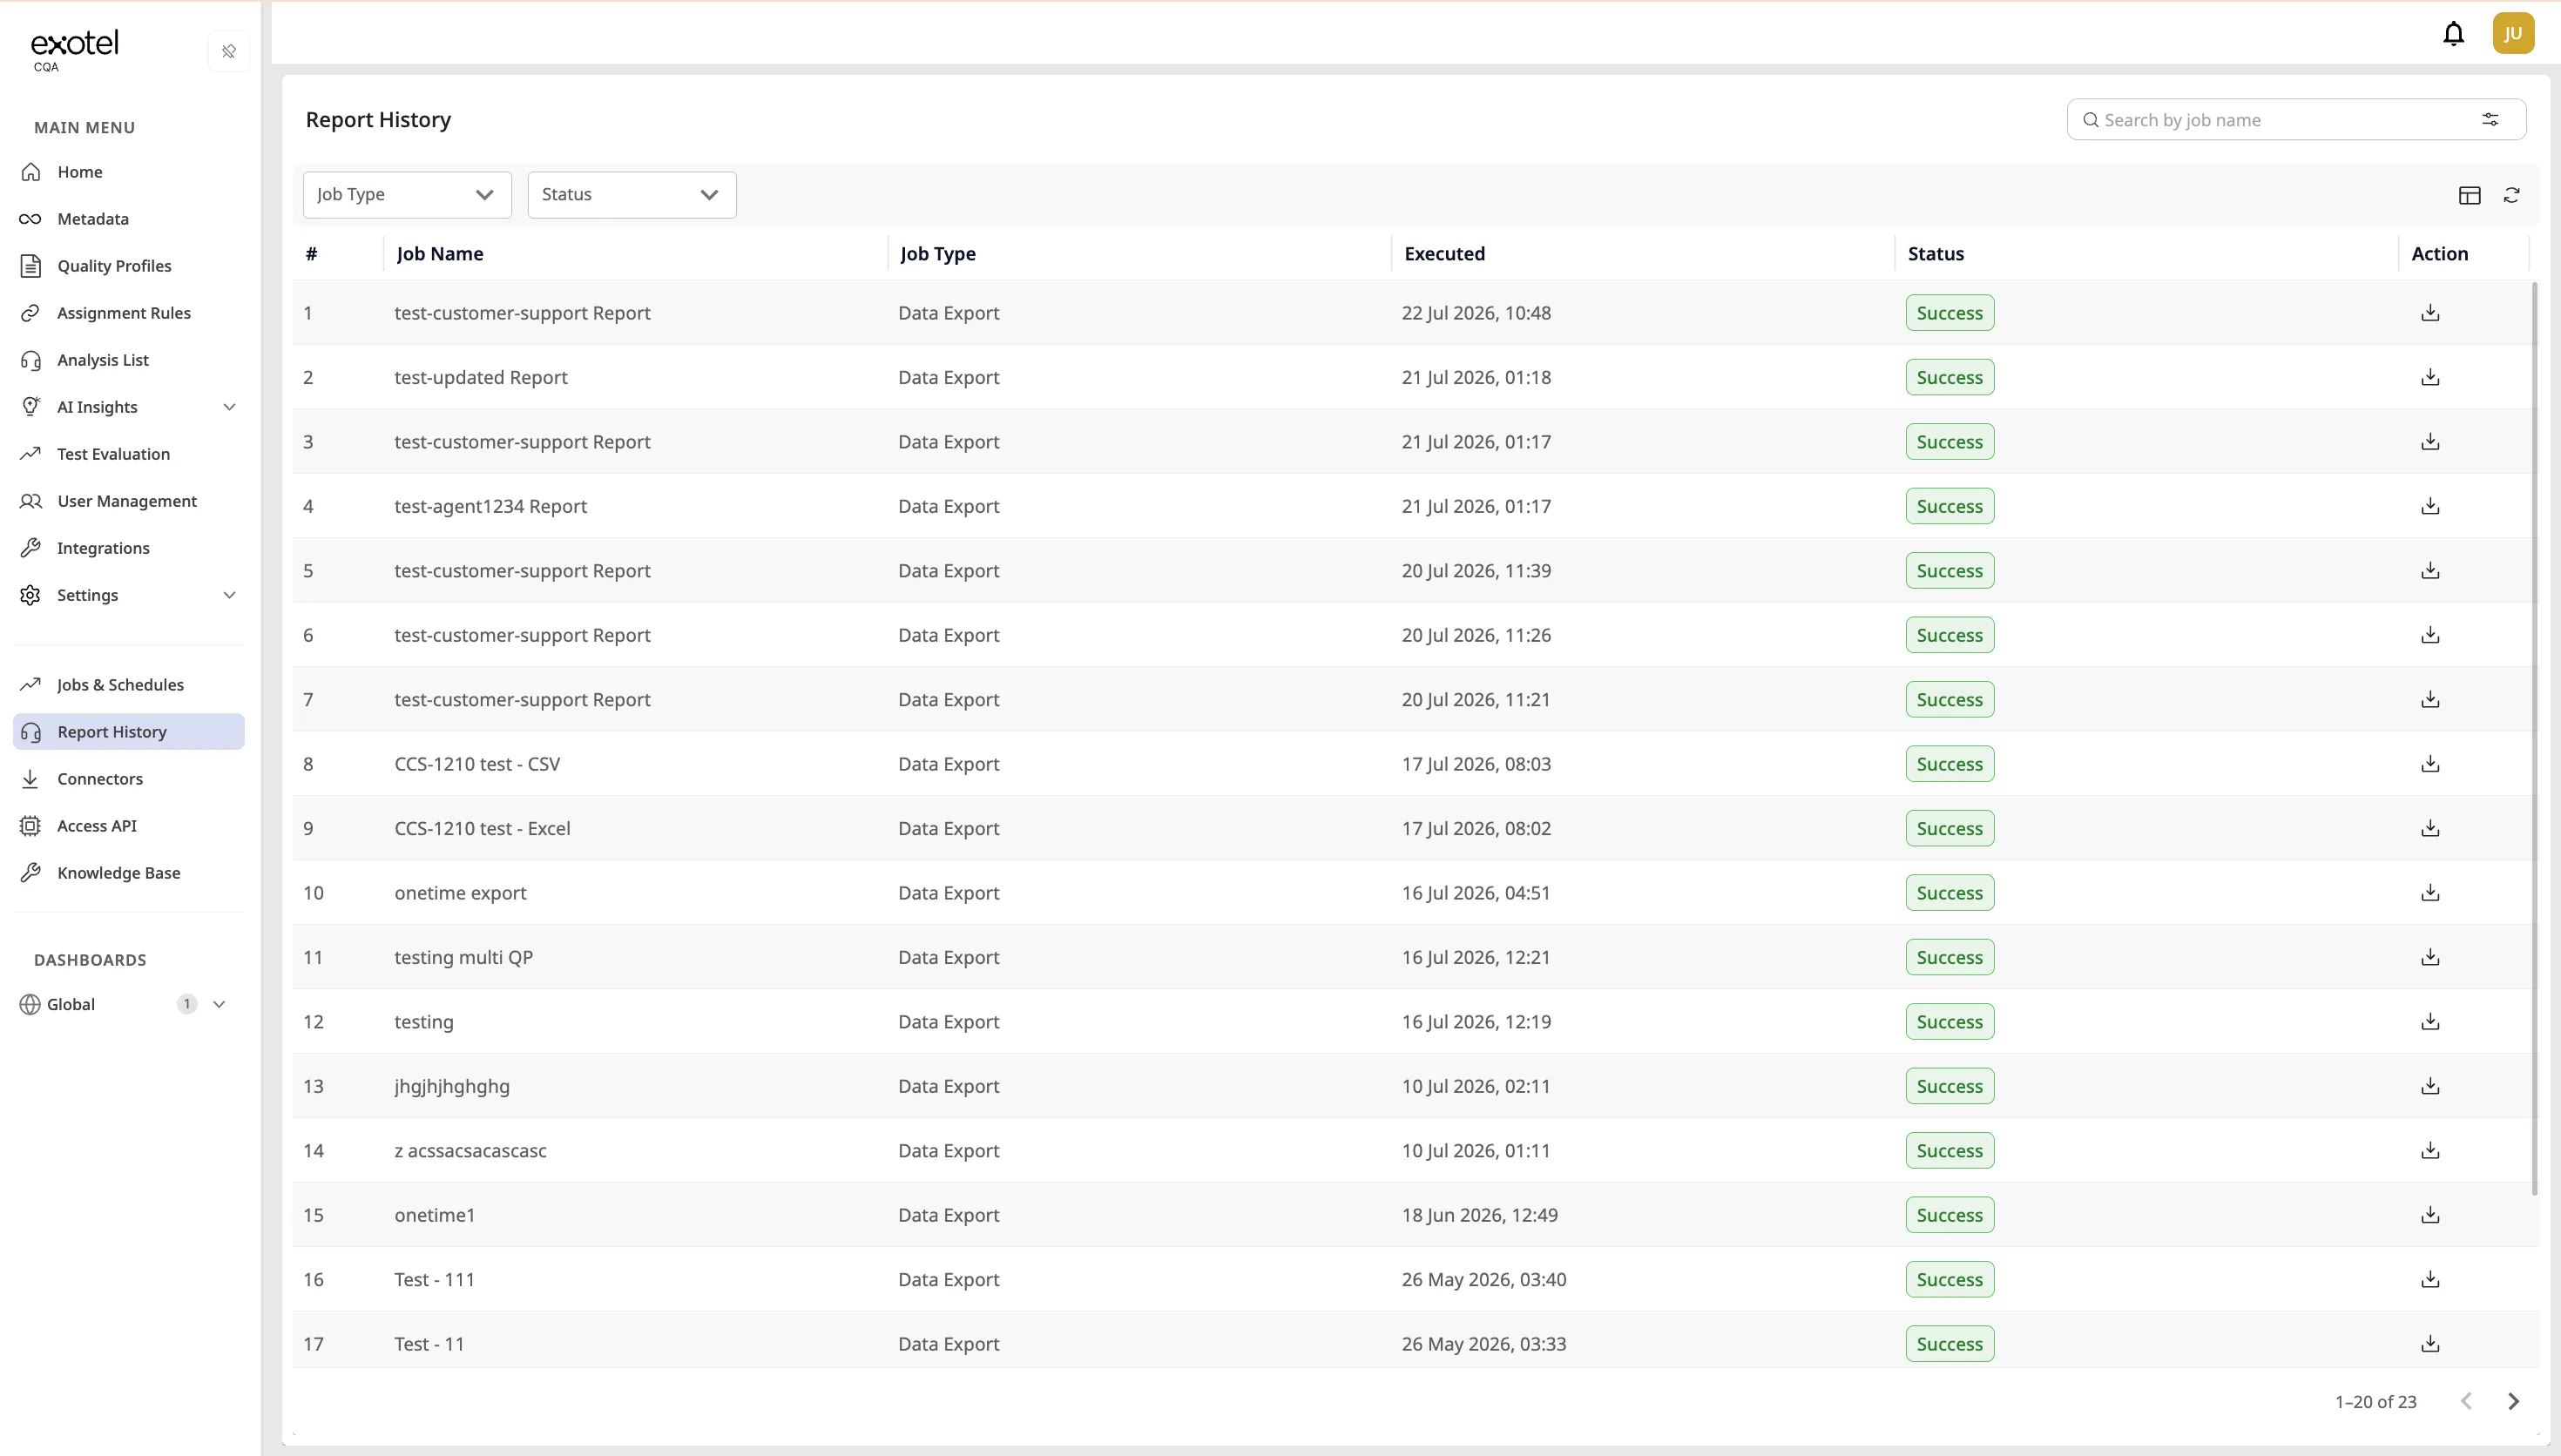Refresh the report history table
Image resolution: width=2561 pixels, height=1456 pixels.
pos(2512,195)
